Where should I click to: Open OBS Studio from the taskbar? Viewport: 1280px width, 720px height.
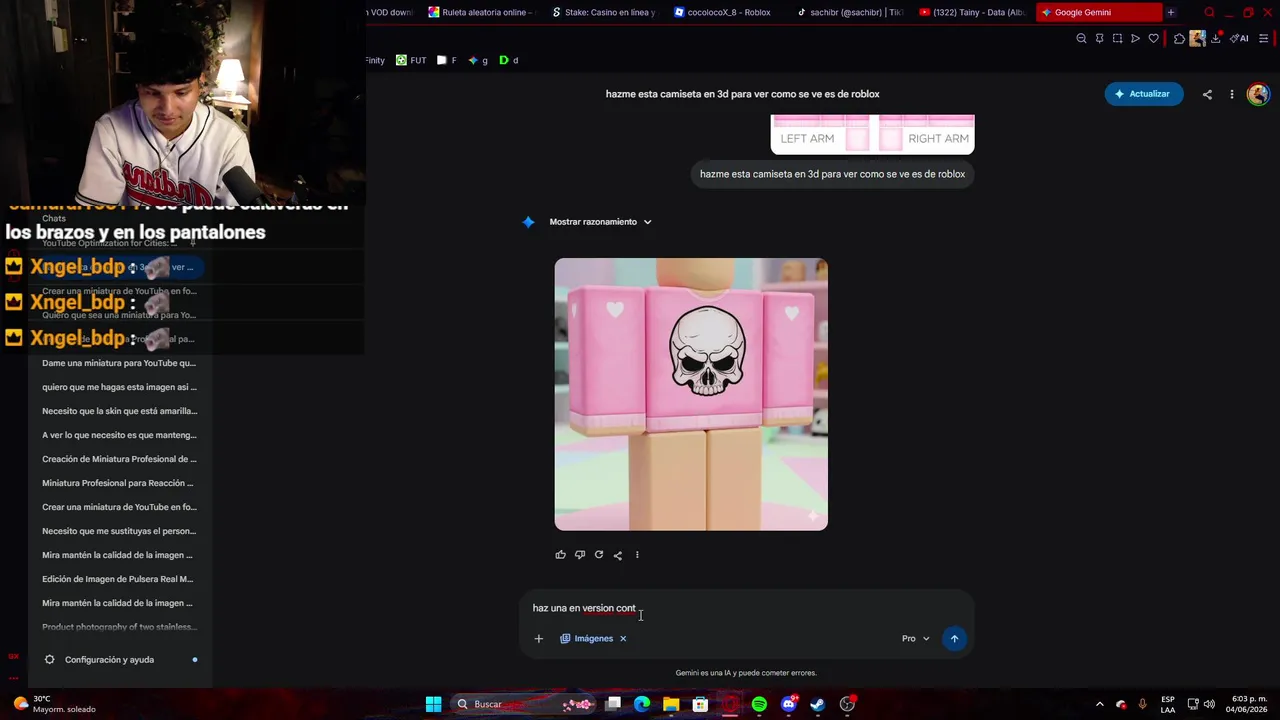pyautogui.click(x=847, y=704)
